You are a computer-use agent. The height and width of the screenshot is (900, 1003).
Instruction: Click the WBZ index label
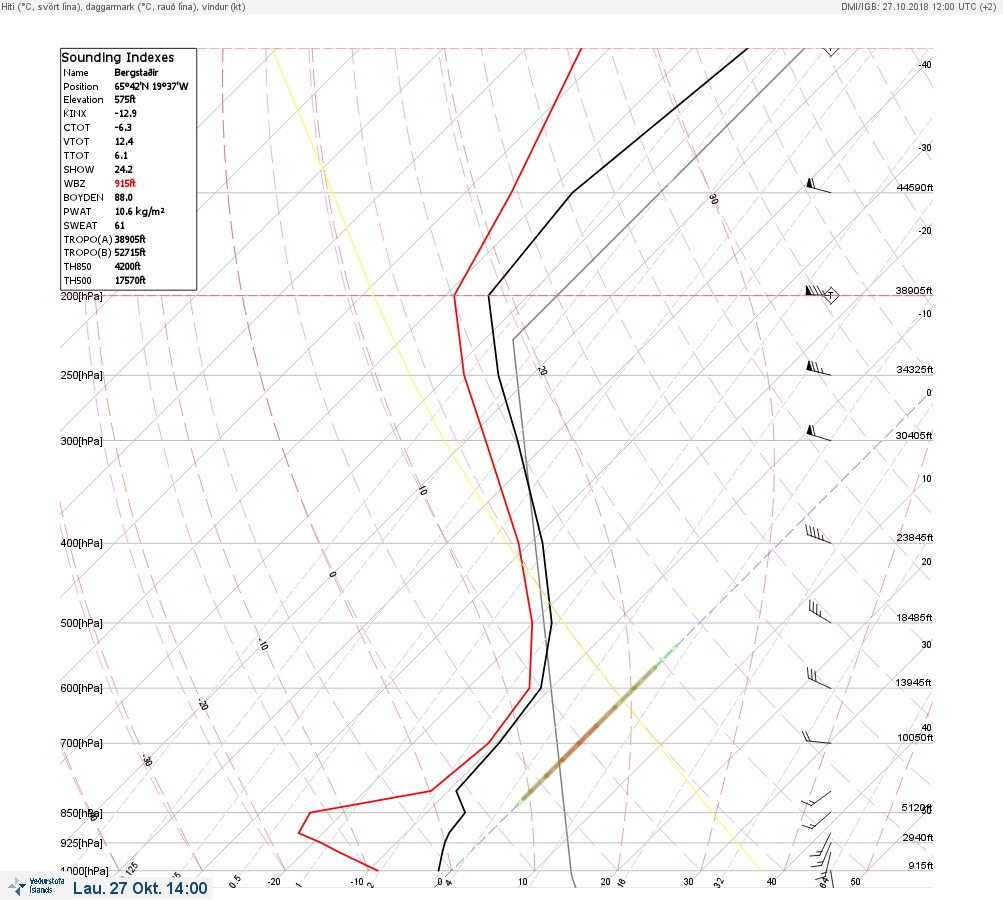74,184
